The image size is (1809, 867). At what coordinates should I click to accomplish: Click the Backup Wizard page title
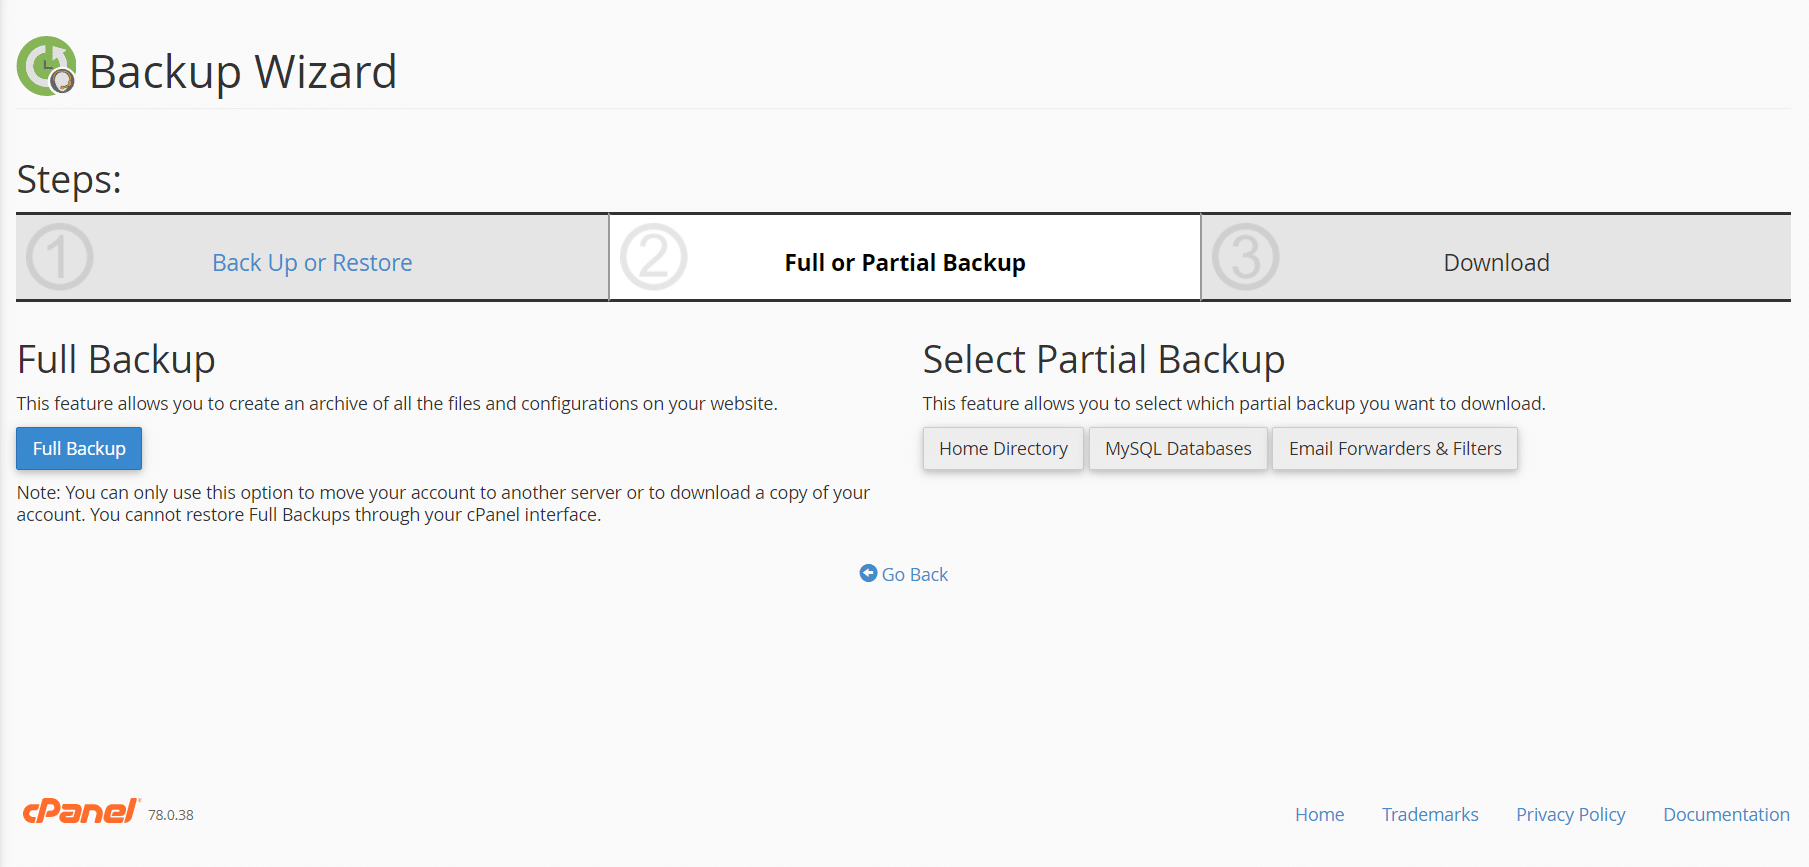tap(243, 72)
